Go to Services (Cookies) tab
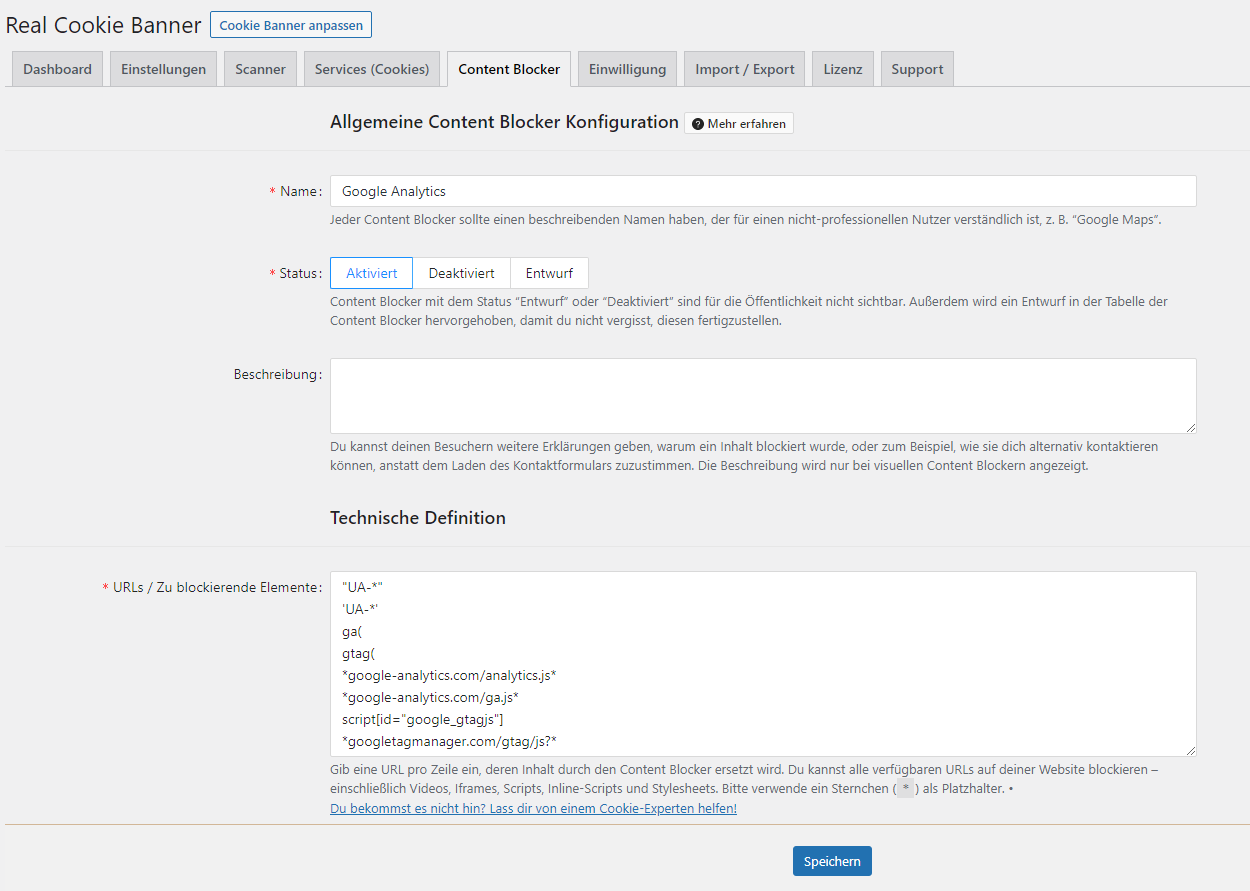The height and width of the screenshot is (891, 1250). pyautogui.click(x=372, y=69)
